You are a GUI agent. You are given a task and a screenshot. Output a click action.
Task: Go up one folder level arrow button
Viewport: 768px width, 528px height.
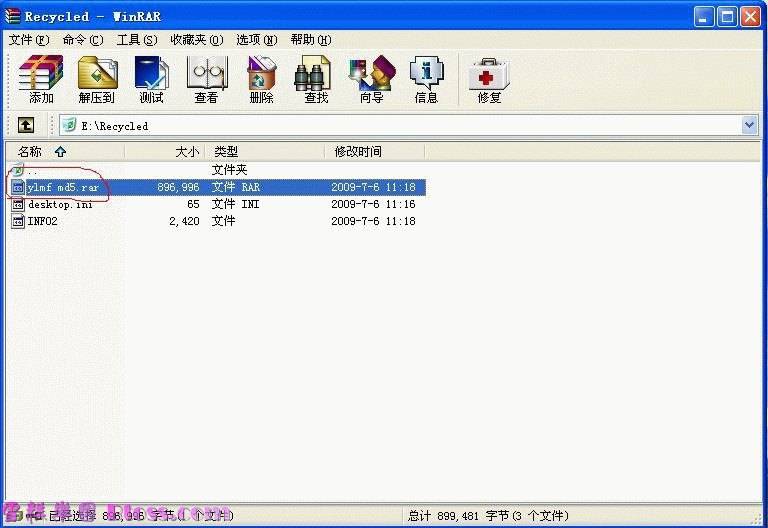click(x=25, y=125)
